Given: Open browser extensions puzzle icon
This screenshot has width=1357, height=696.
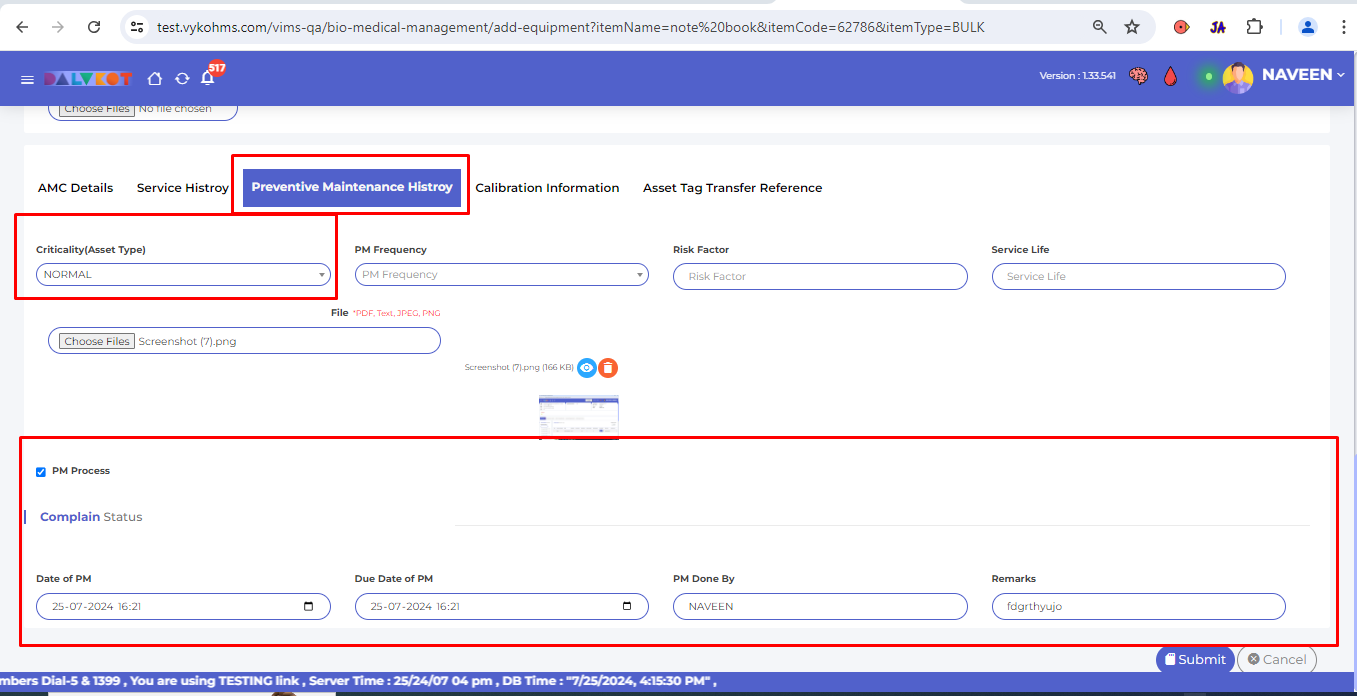Looking at the screenshot, I should [x=1254, y=27].
